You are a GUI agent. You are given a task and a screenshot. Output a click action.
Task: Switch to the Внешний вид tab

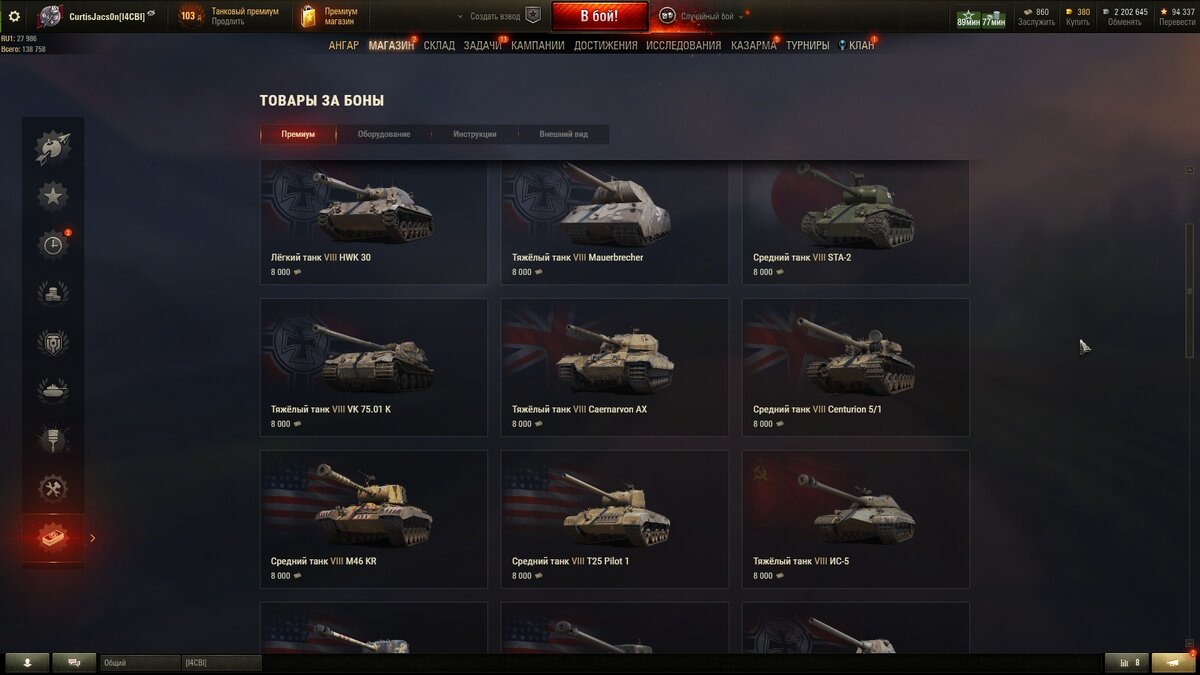pyautogui.click(x=564, y=134)
